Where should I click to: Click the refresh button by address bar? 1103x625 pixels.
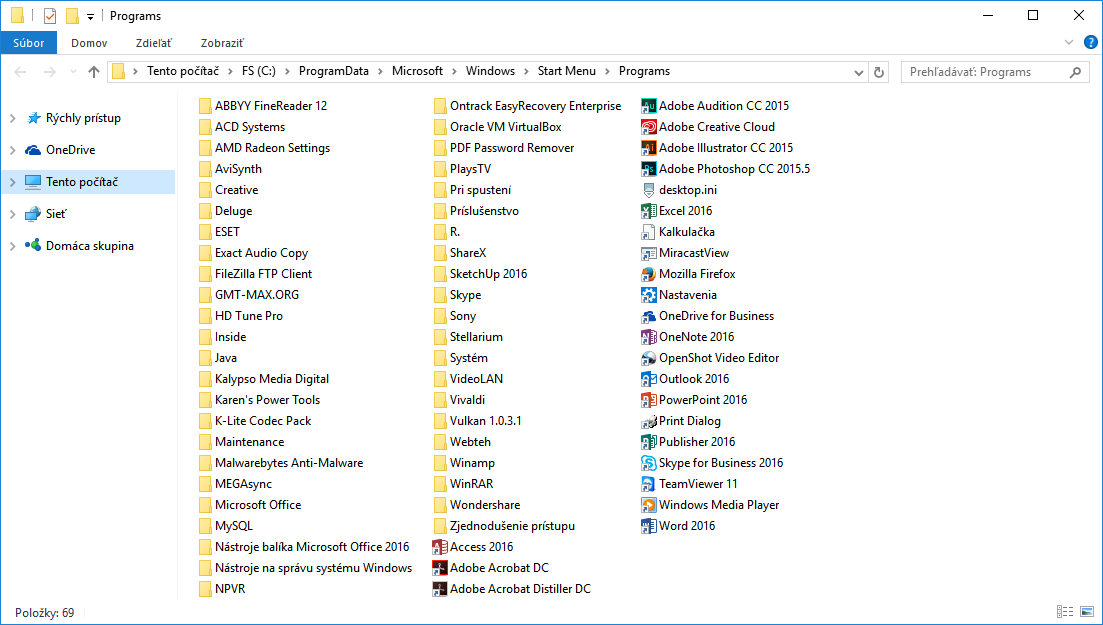tap(879, 72)
